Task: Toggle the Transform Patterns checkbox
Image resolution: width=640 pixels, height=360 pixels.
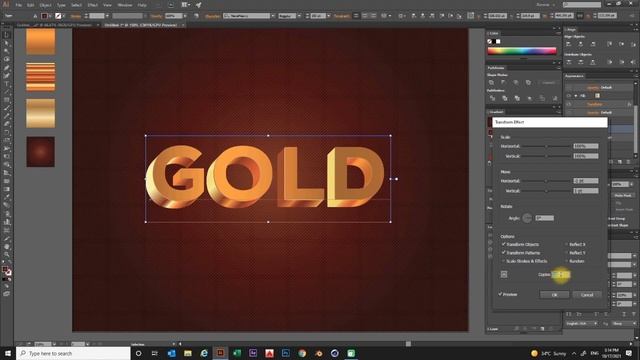Action: pyautogui.click(x=503, y=253)
